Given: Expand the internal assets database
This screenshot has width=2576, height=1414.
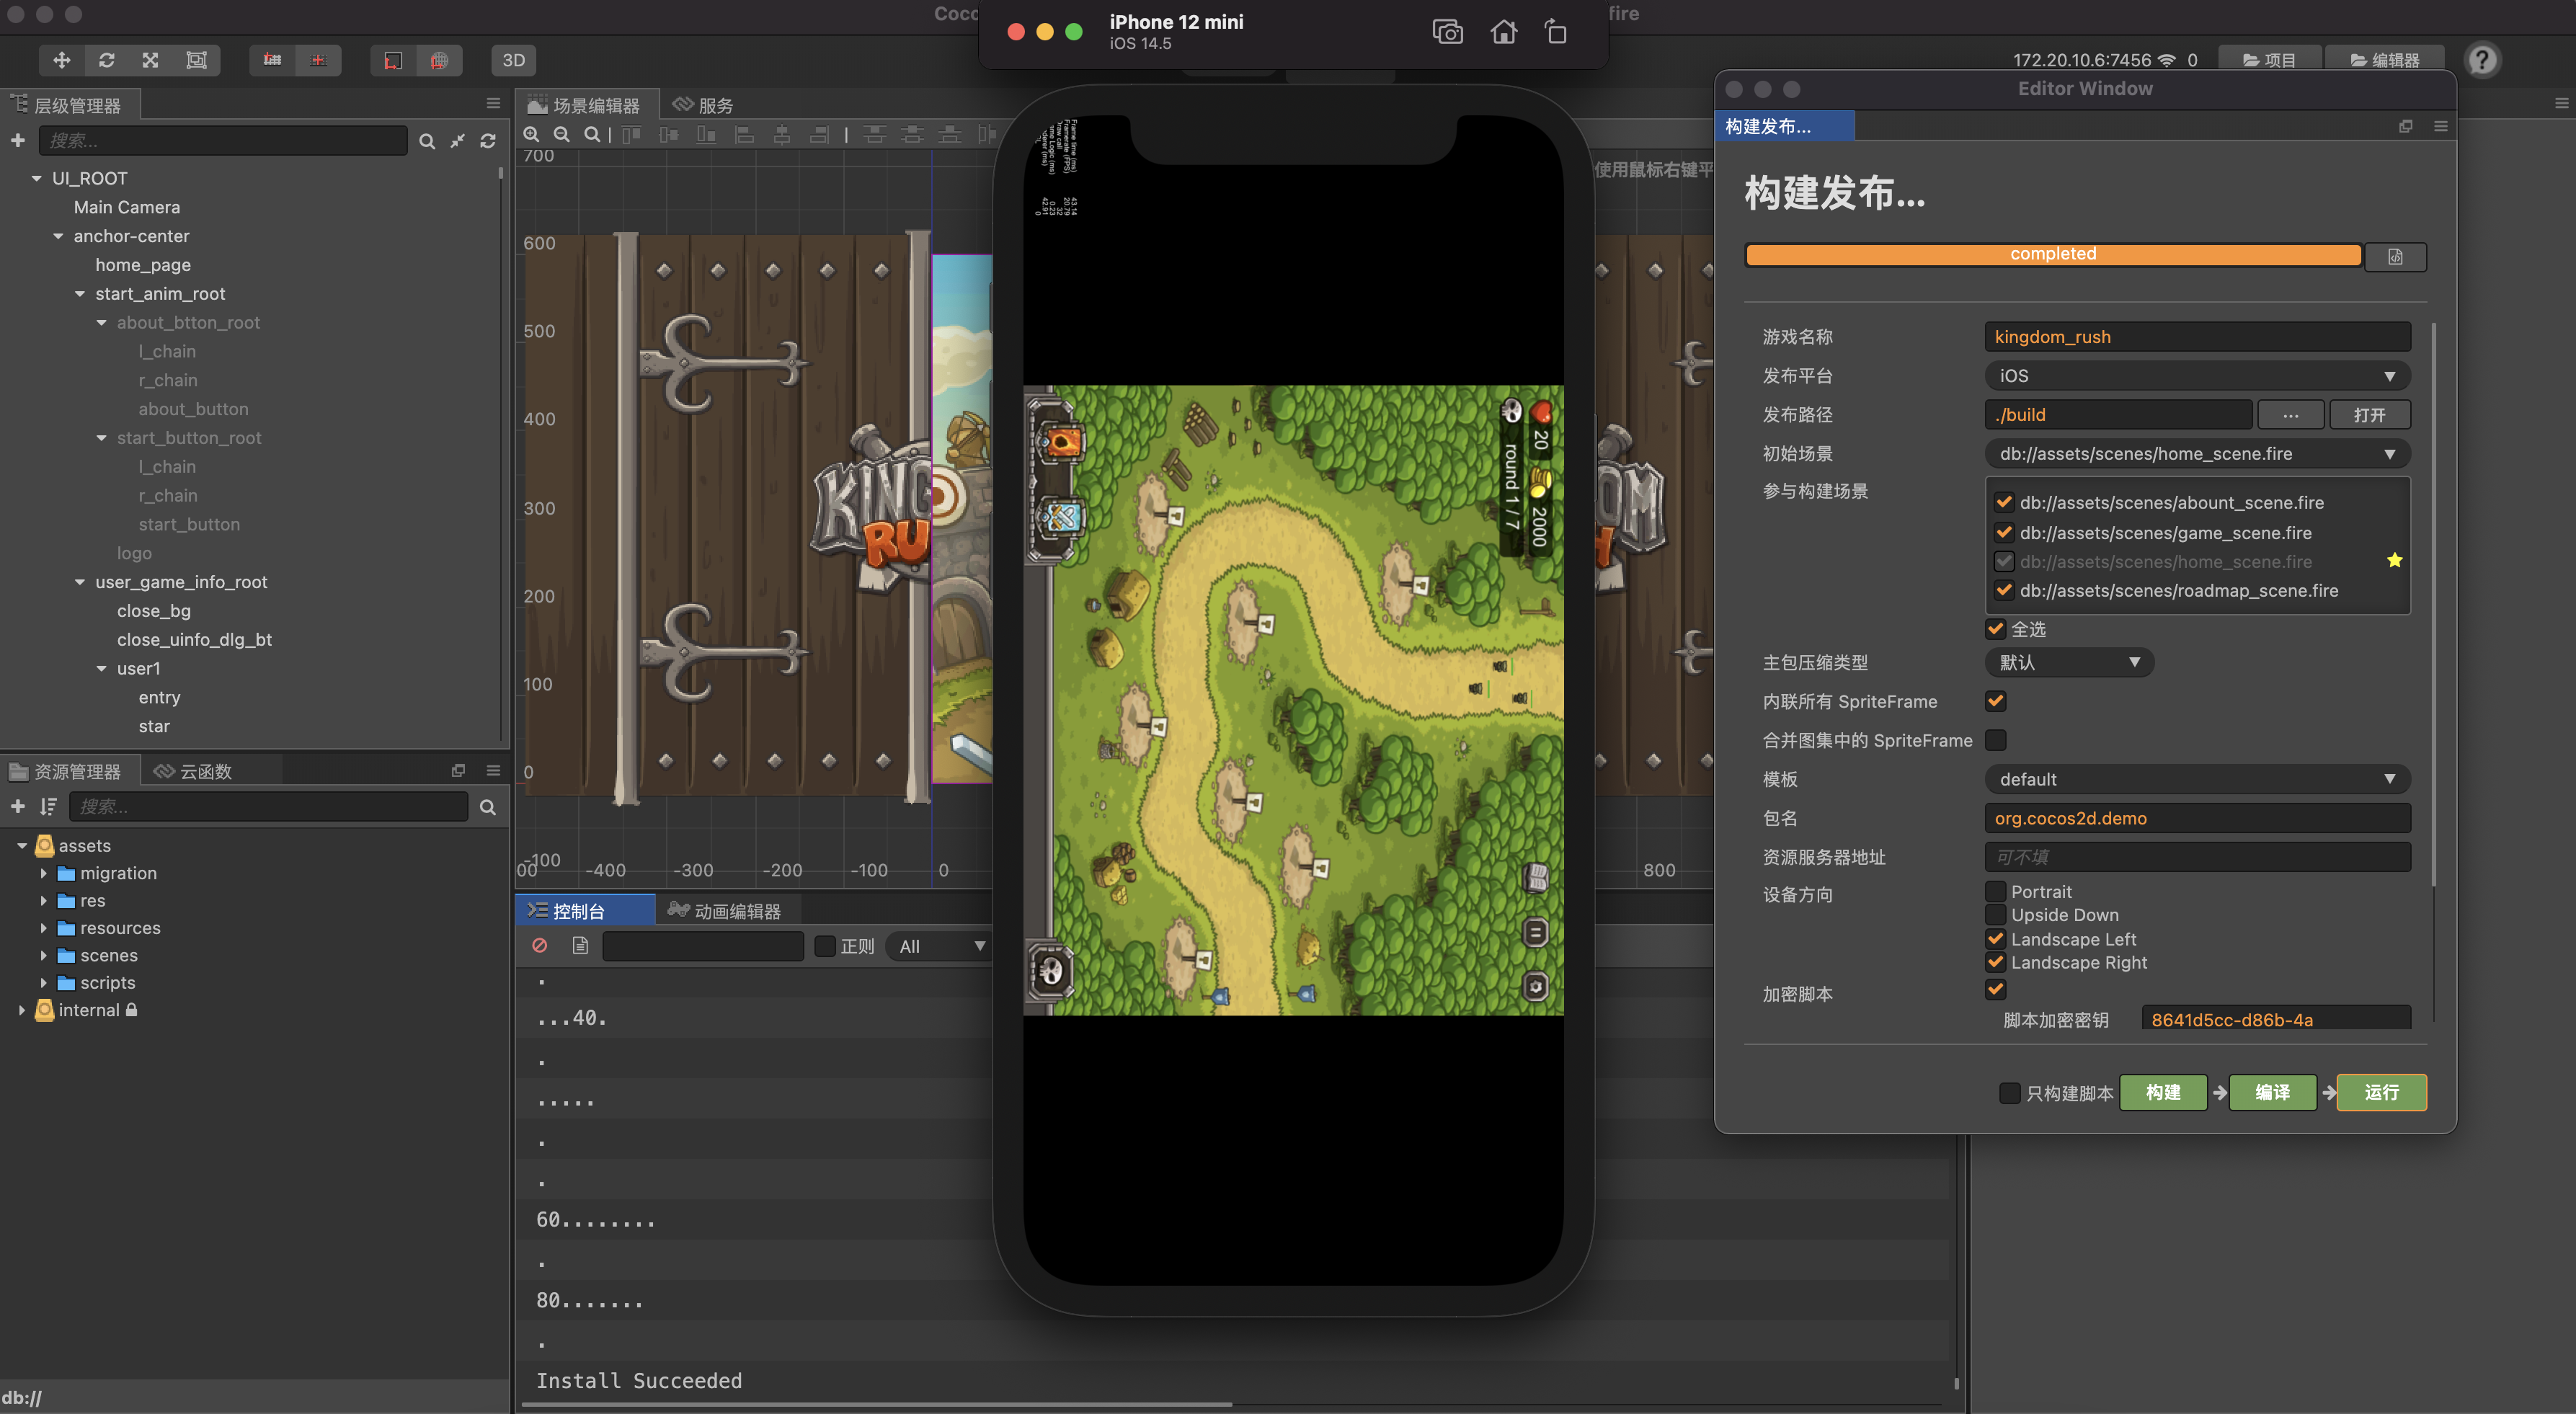Looking at the screenshot, I should [21, 1010].
